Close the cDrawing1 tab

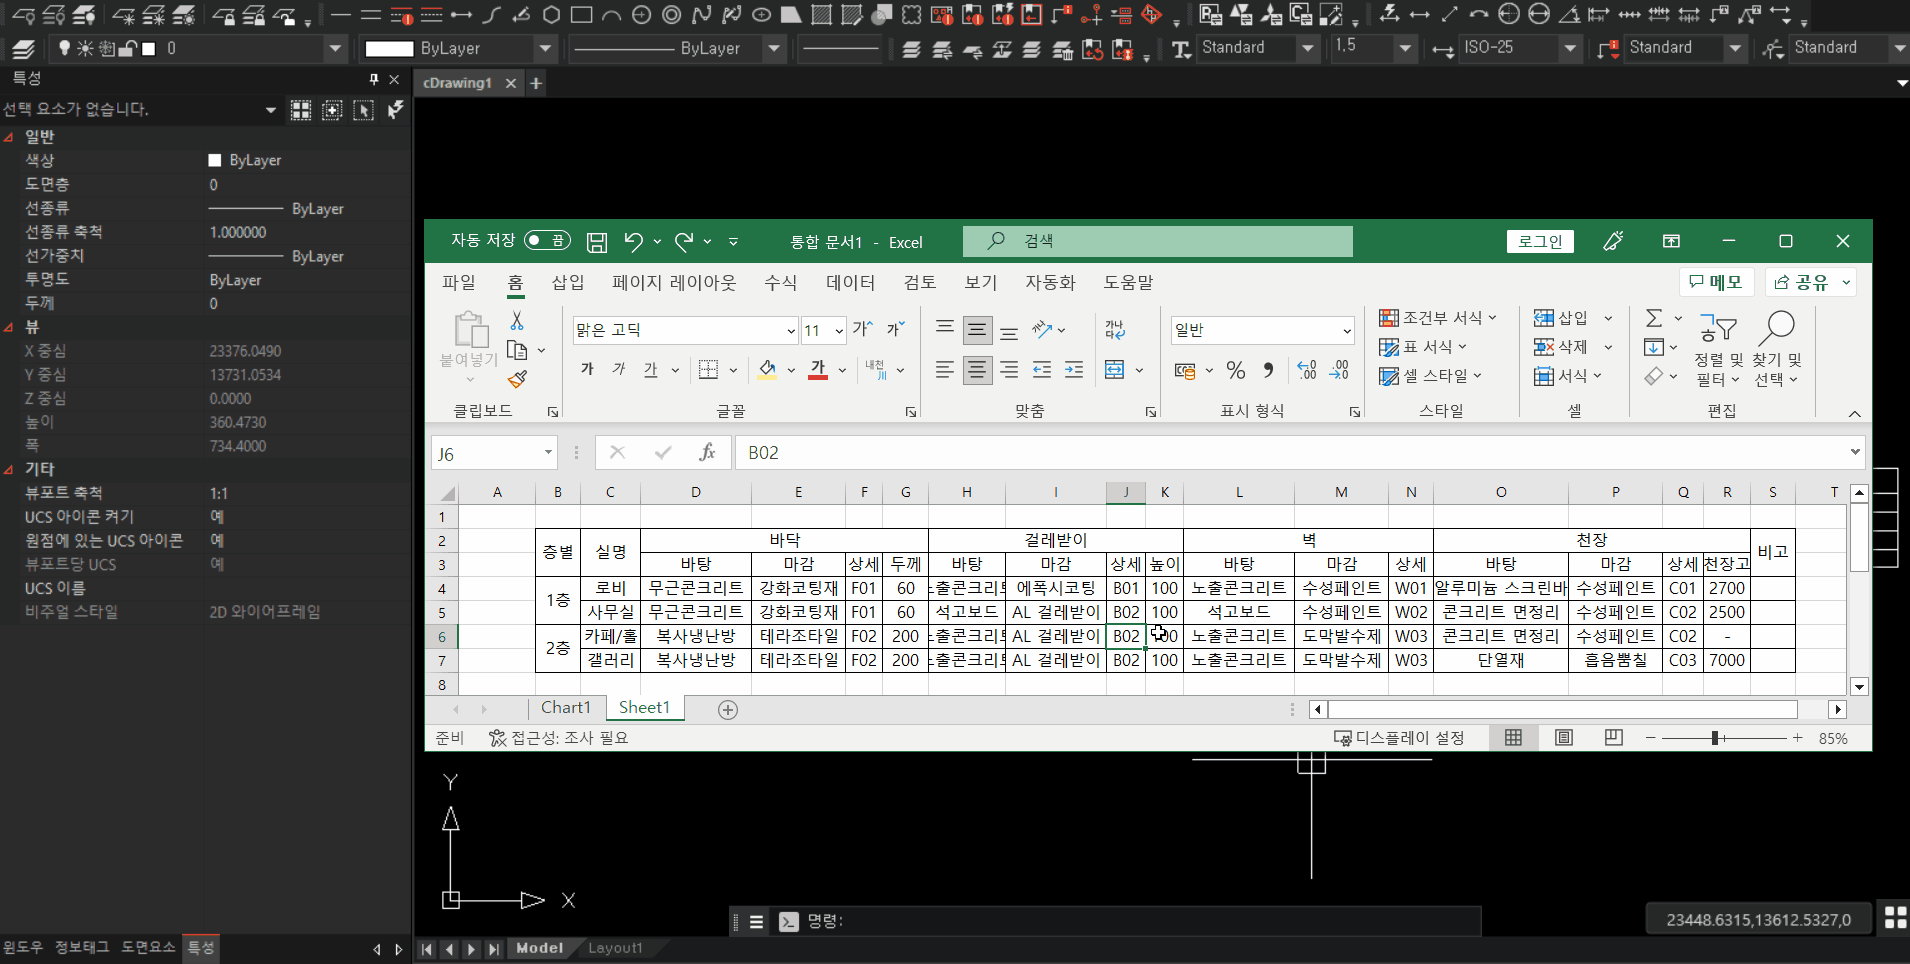[x=511, y=83]
